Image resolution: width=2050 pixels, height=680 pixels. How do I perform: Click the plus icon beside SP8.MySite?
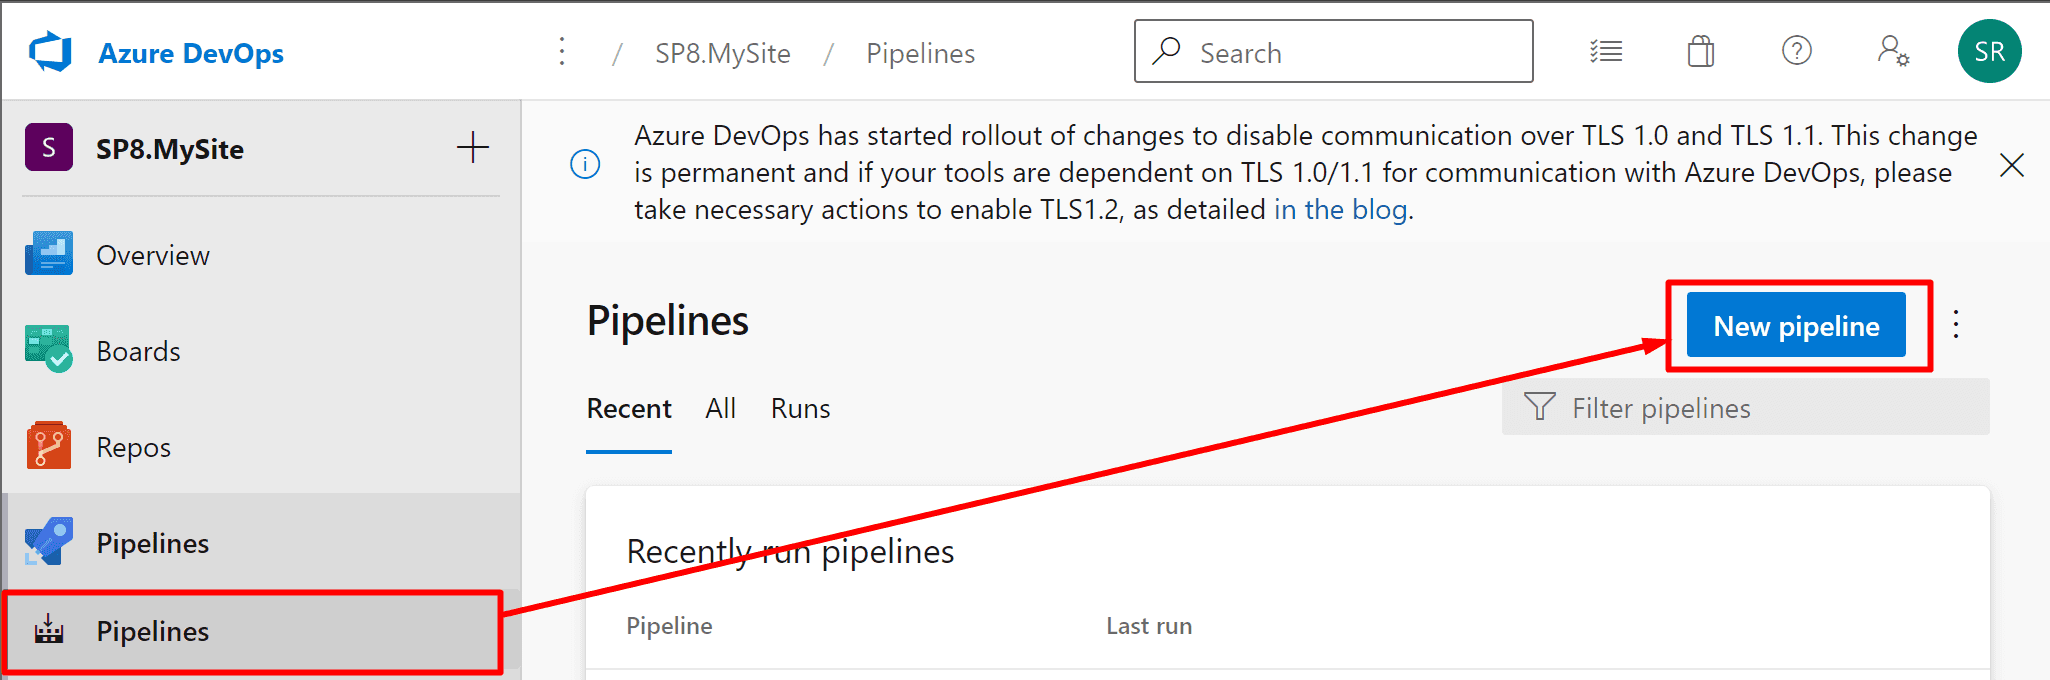[x=473, y=148]
